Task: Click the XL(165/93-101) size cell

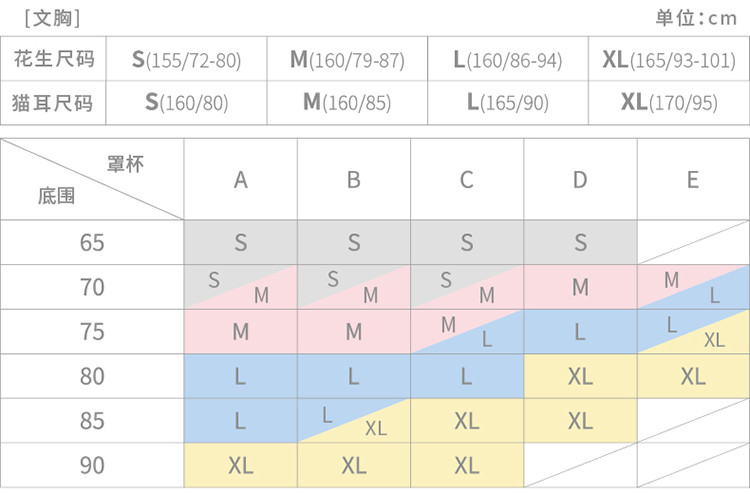Action: tap(669, 60)
